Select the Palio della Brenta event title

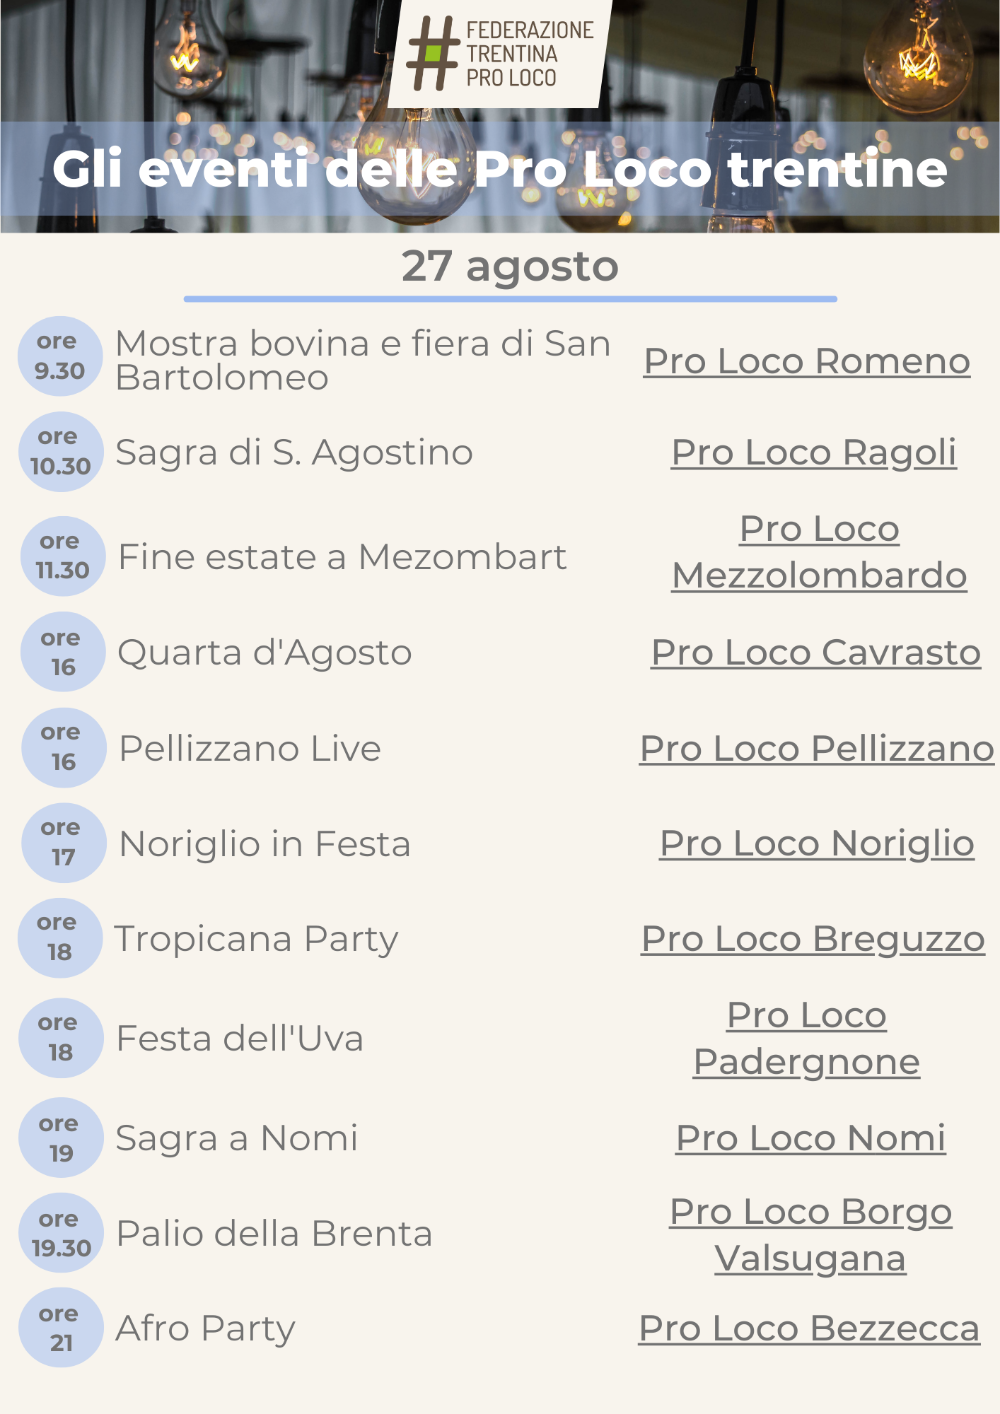[x=274, y=1233]
